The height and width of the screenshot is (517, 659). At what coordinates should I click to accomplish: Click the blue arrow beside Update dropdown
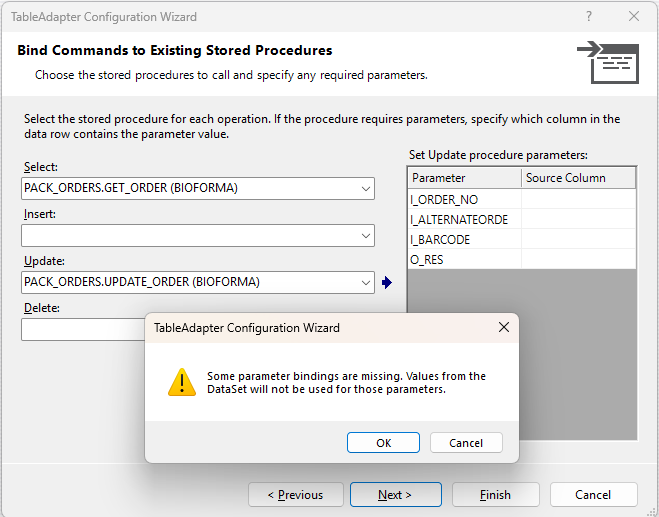tap(387, 283)
